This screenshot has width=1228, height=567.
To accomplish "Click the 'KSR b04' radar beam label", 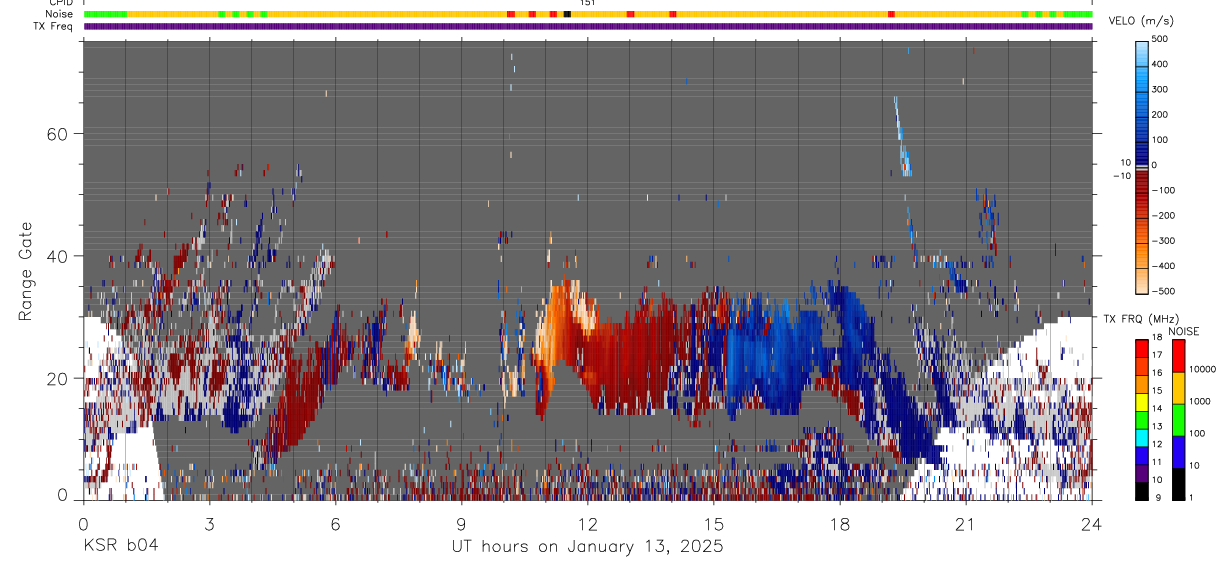I will [120, 546].
